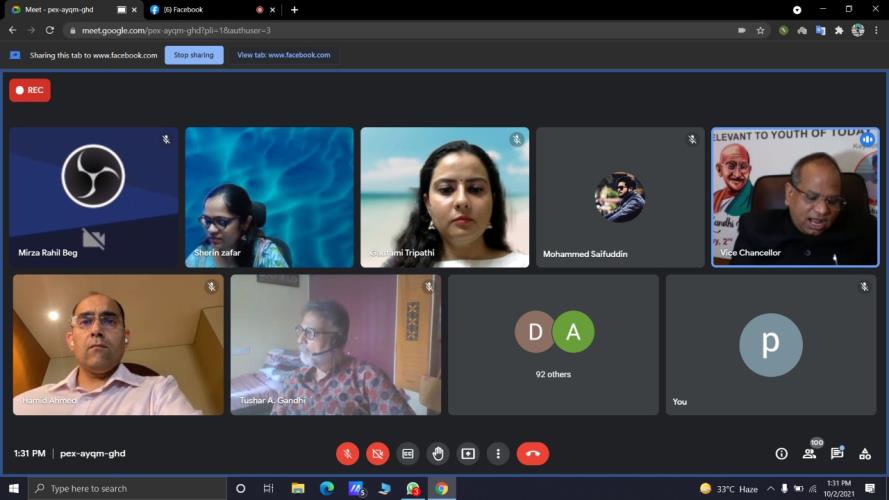Open the chat messages panel
Image resolution: width=889 pixels, height=500 pixels.
tap(837, 453)
